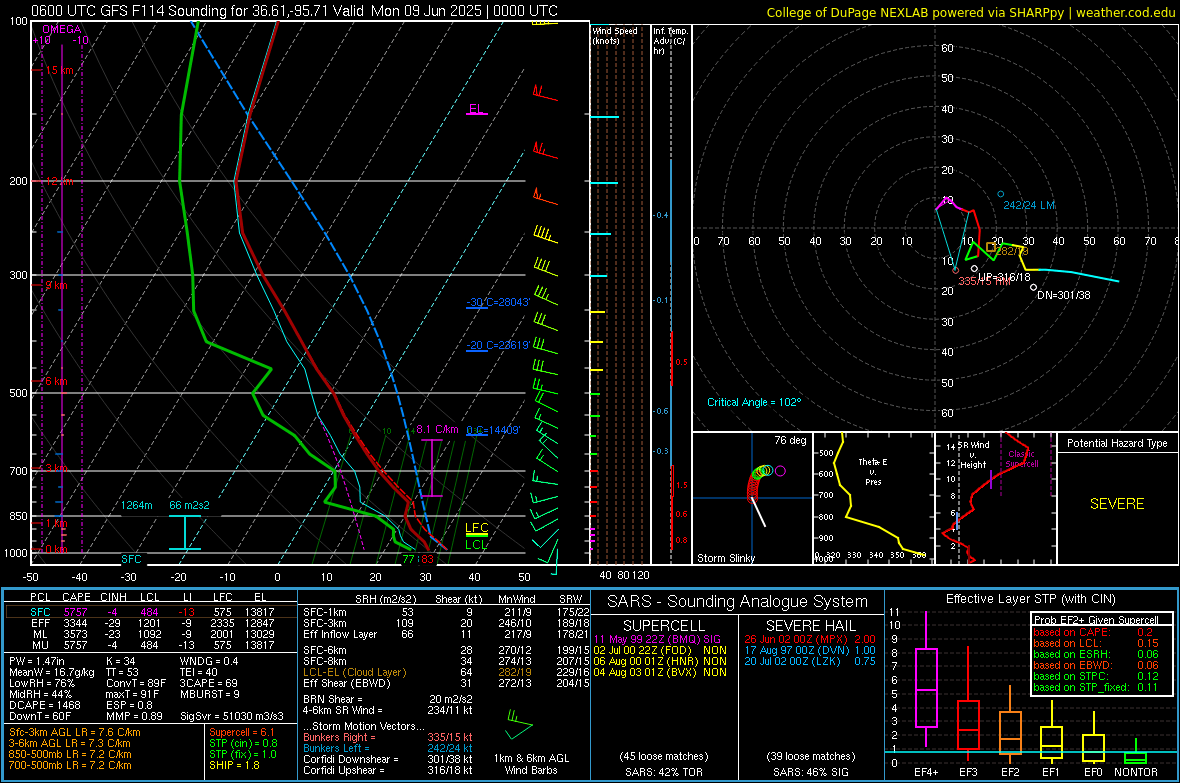Click the '-20 C=23619' height label
Screen dimensions: 1180x783
click(498, 346)
